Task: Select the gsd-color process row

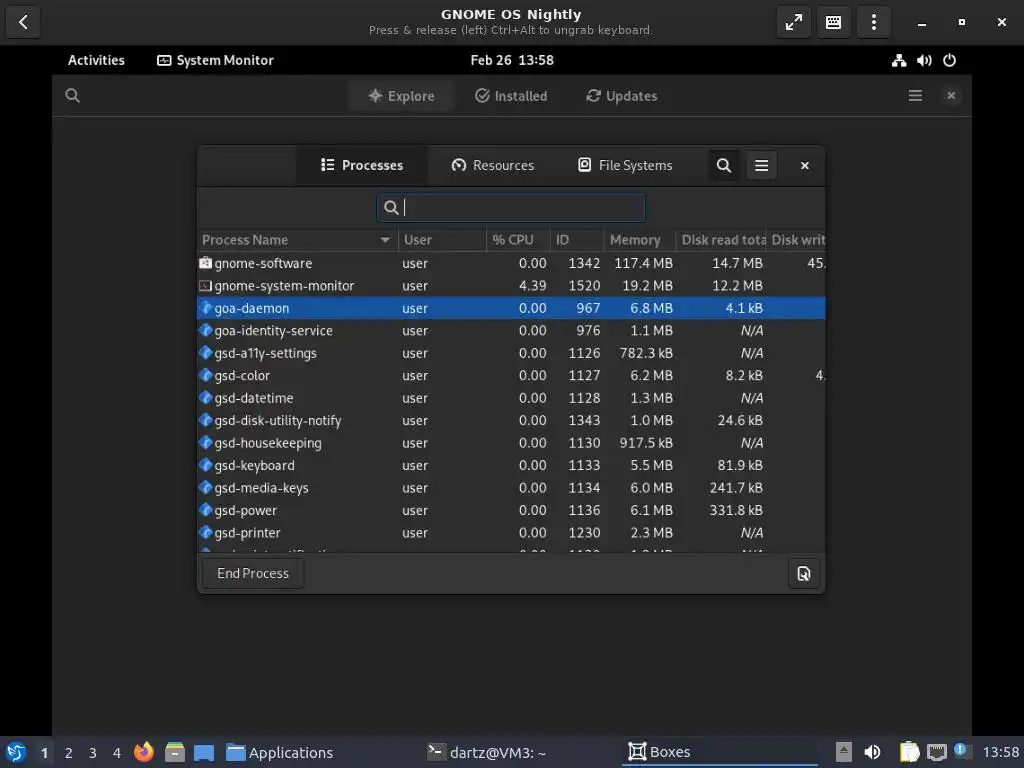Action: pyautogui.click(x=511, y=376)
